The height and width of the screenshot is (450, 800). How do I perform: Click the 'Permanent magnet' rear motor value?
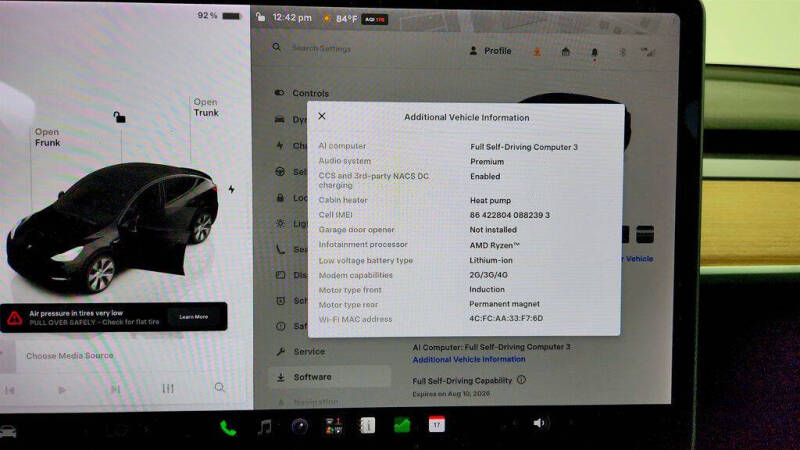tap(504, 304)
